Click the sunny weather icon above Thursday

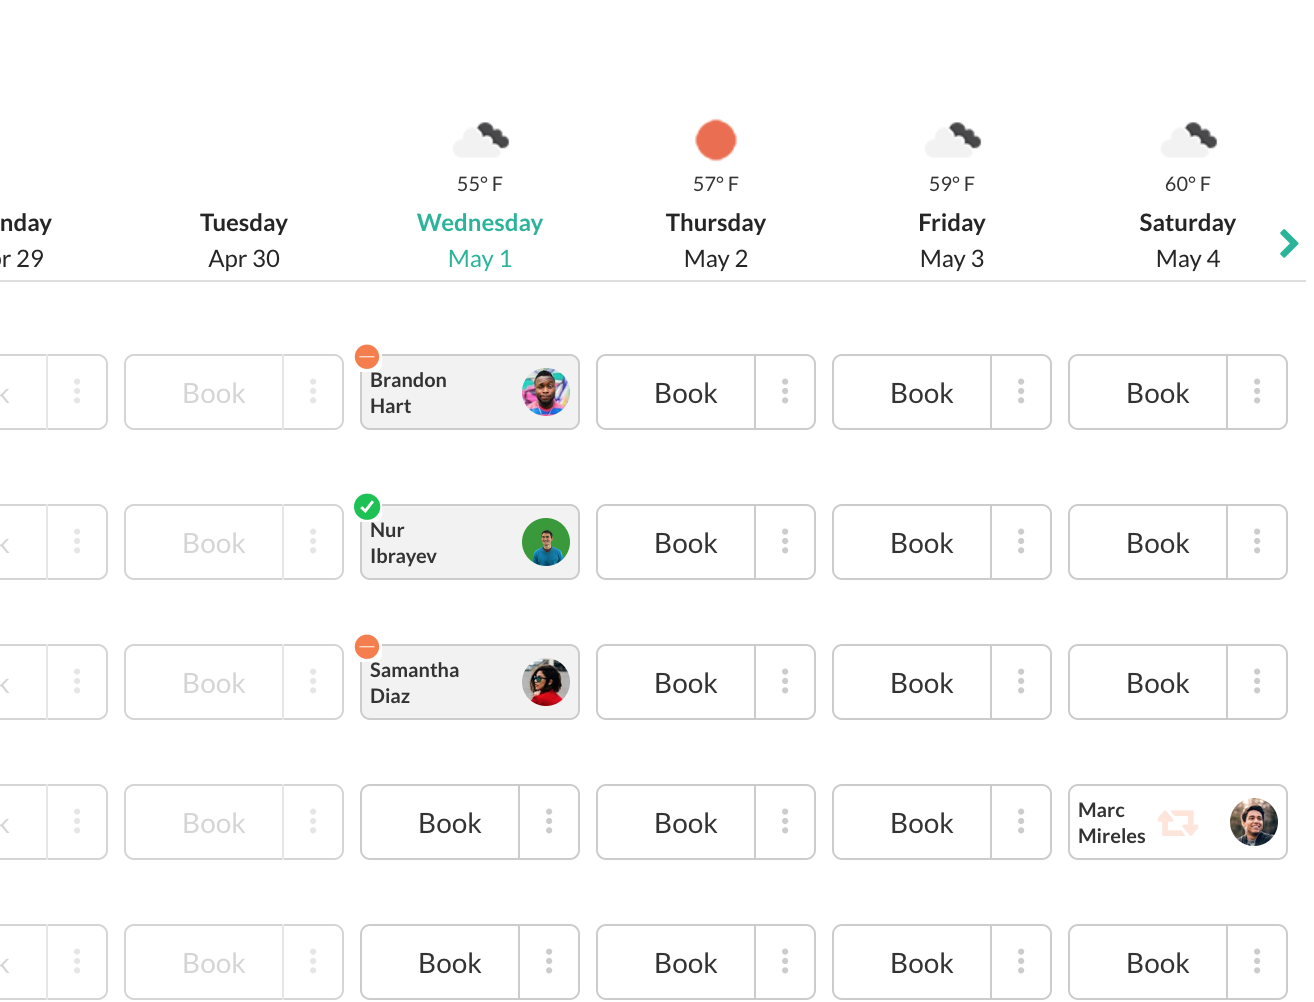click(716, 140)
